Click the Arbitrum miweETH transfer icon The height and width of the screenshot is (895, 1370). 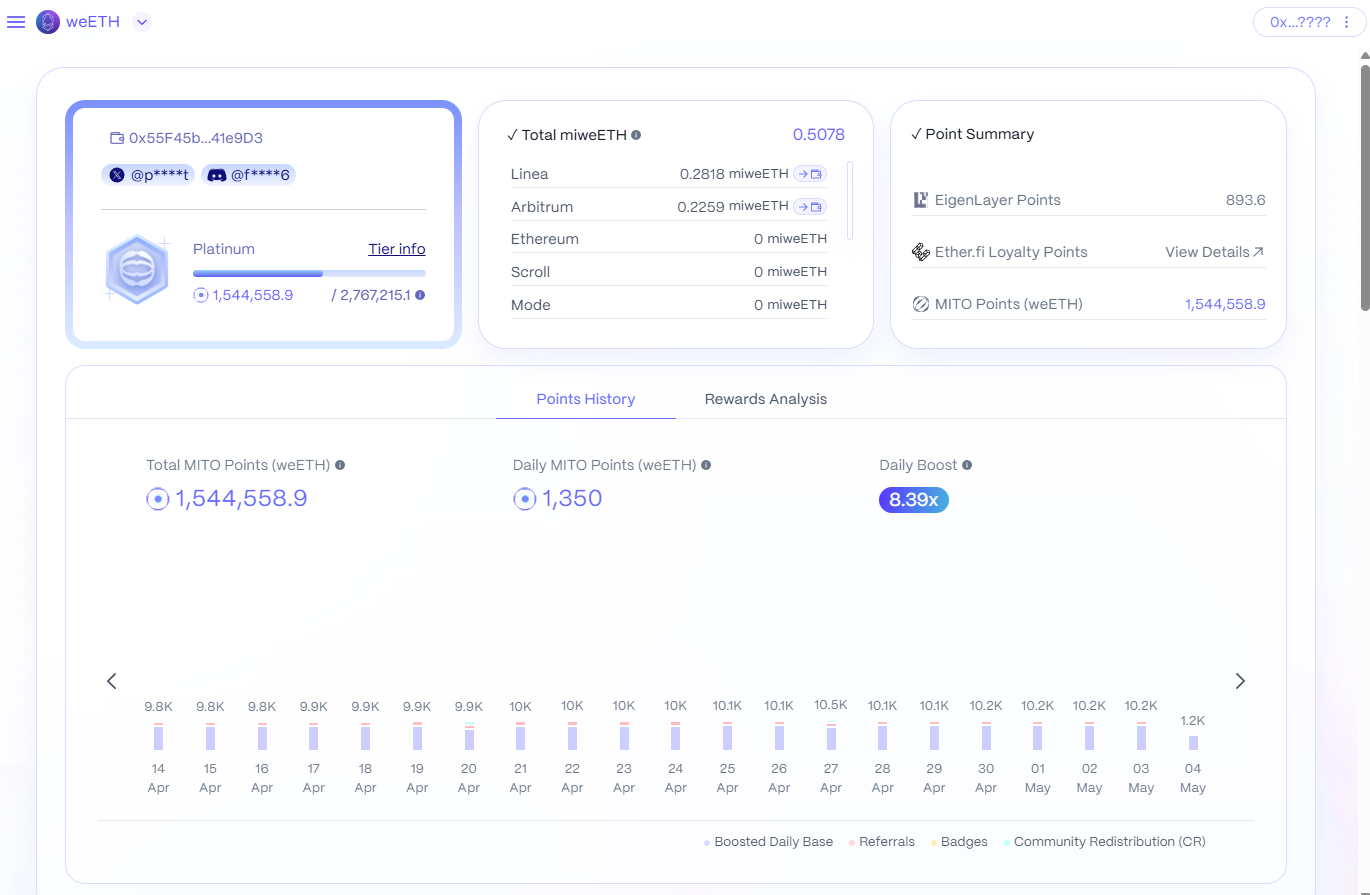[x=810, y=207]
